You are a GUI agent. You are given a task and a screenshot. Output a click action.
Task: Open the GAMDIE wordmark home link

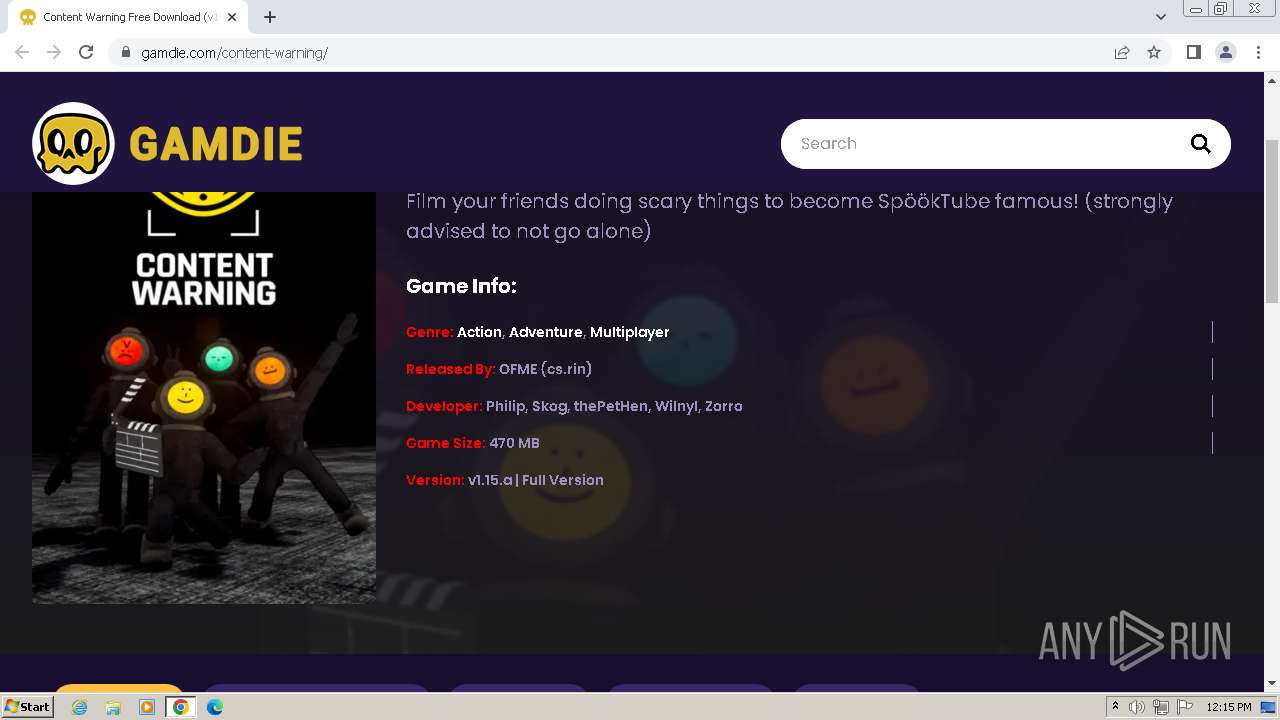pos(216,145)
